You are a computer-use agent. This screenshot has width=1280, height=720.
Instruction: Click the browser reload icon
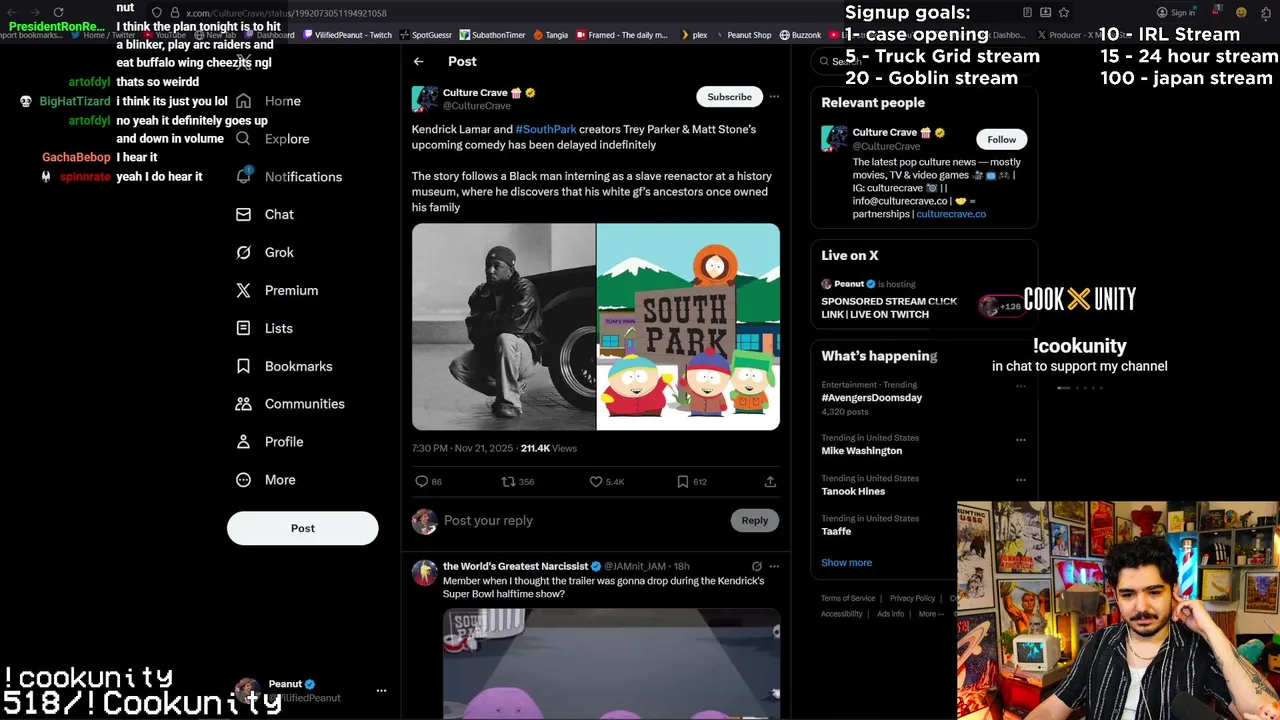click(x=58, y=12)
